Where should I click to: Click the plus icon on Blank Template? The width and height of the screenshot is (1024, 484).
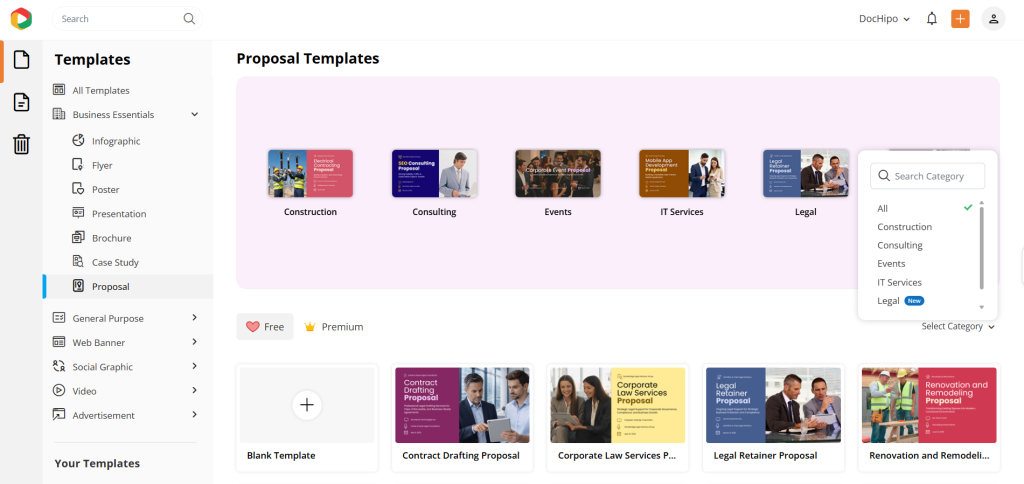tap(307, 405)
